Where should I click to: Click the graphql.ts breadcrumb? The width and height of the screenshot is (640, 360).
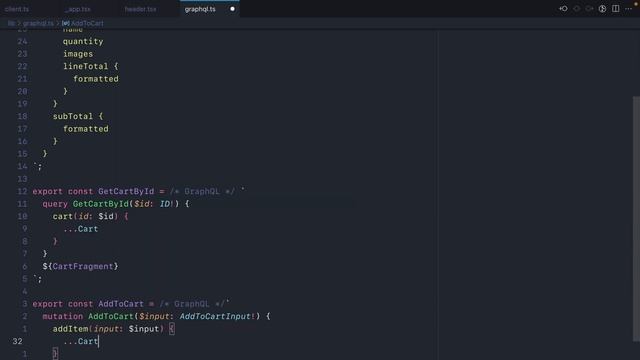(38, 24)
